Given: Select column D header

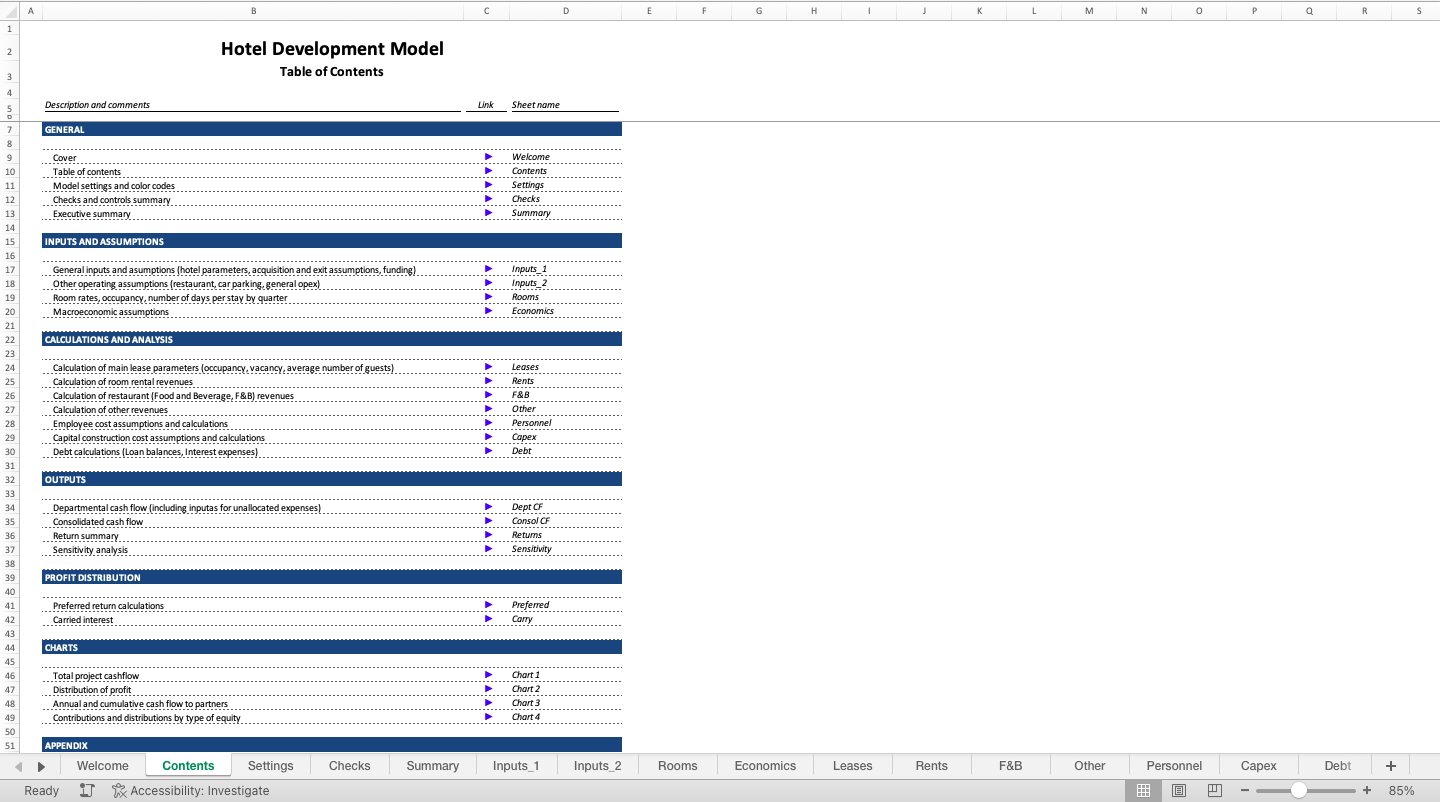Looking at the screenshot, I should point(566,11).
